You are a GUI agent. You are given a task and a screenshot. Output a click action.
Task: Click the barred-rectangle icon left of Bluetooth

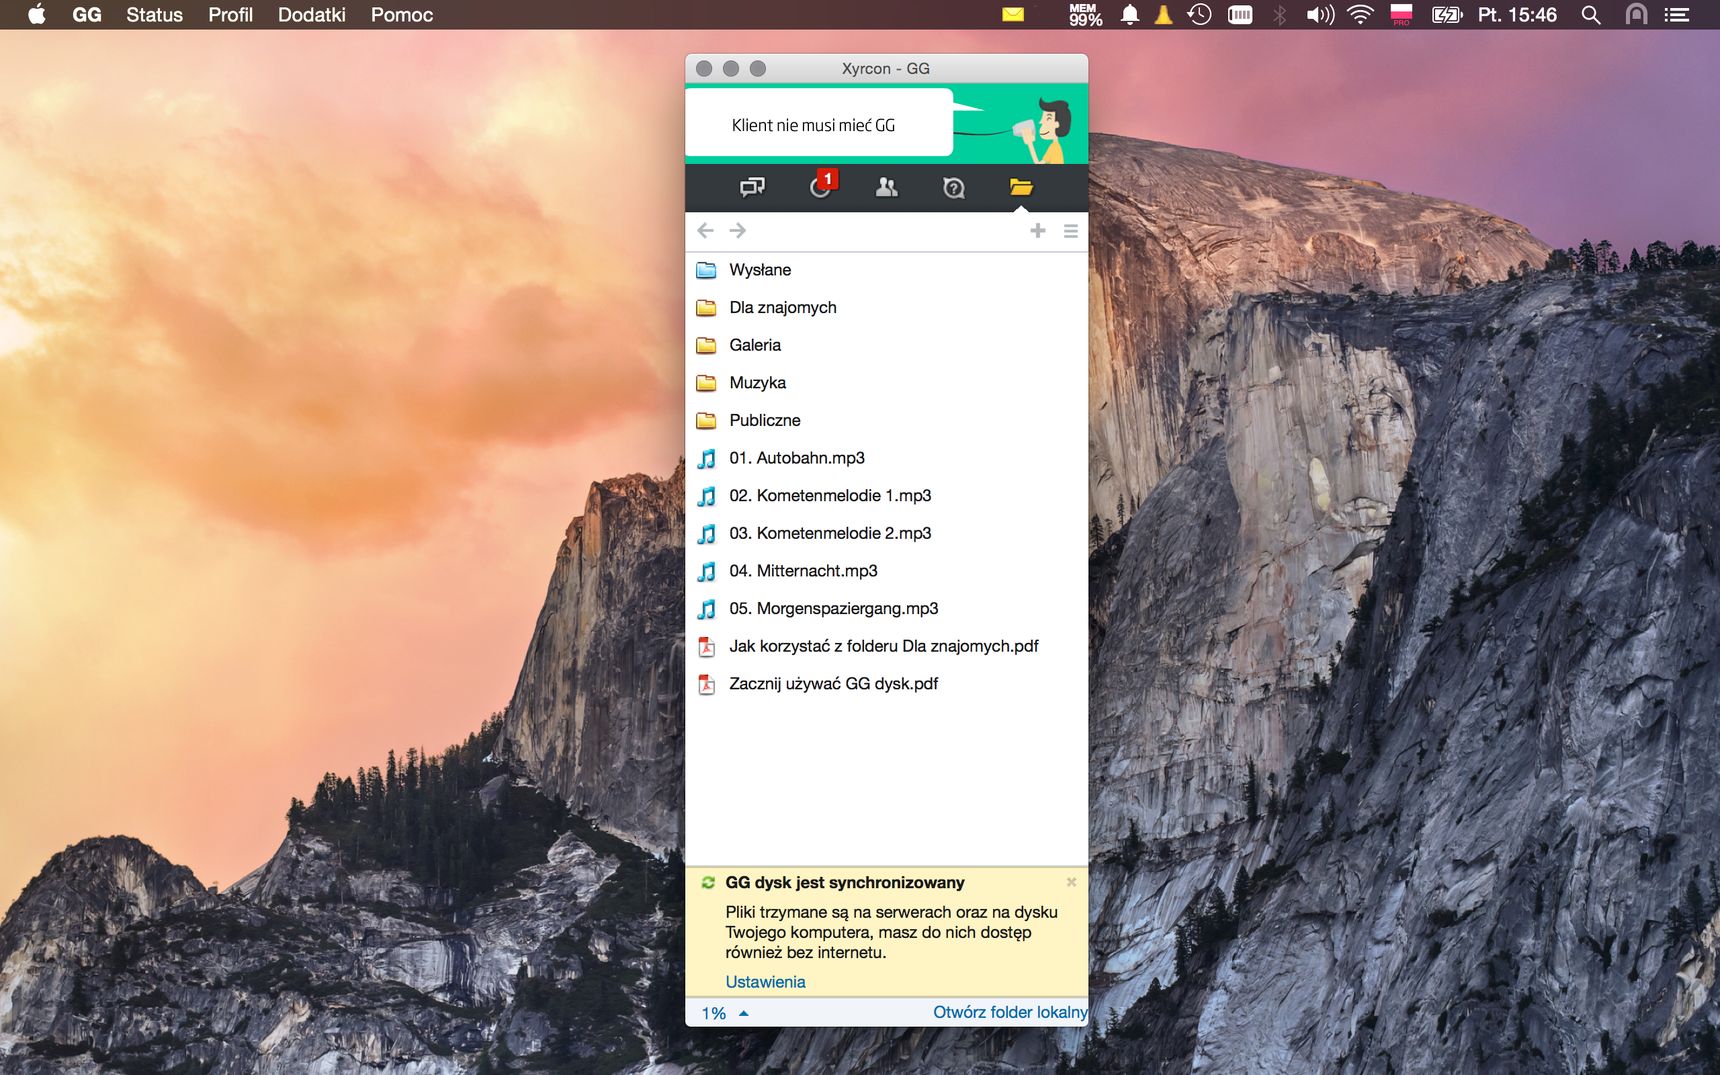[x=1240, y=14]
